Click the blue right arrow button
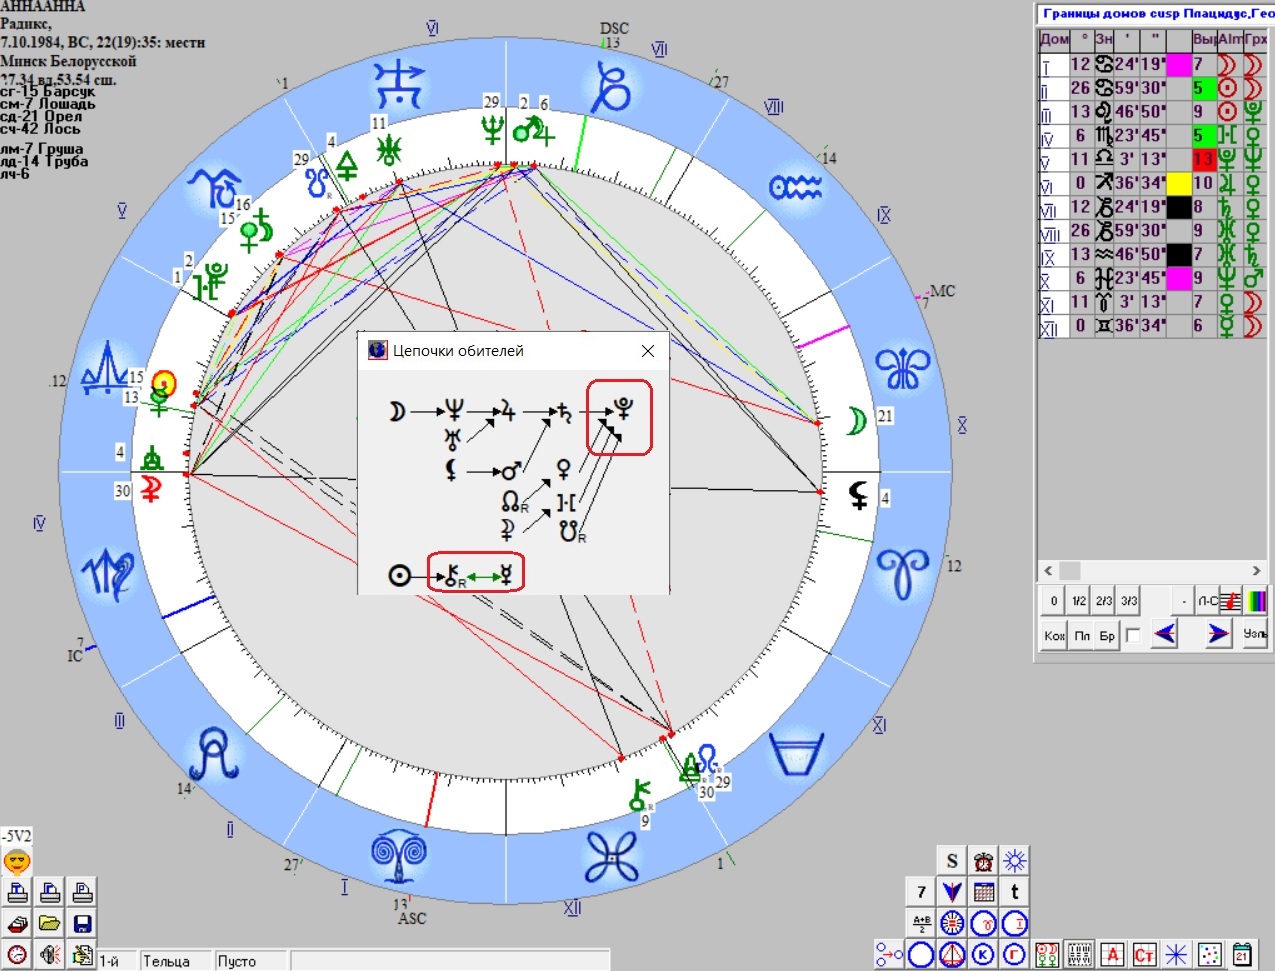The image size is (1275, 971). tap(1218, 634)
